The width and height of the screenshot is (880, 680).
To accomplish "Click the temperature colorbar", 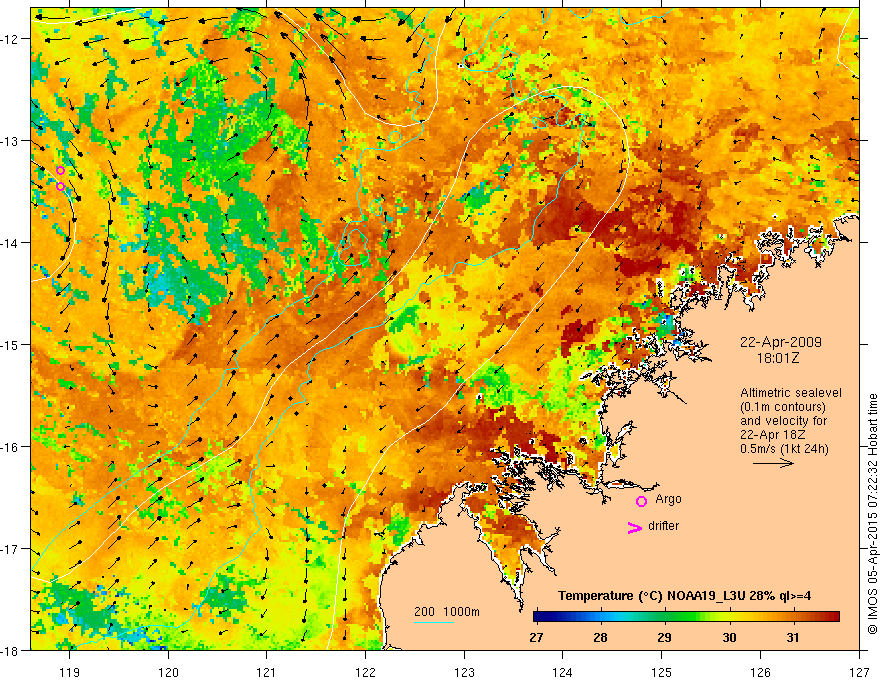I will (686, 617).
